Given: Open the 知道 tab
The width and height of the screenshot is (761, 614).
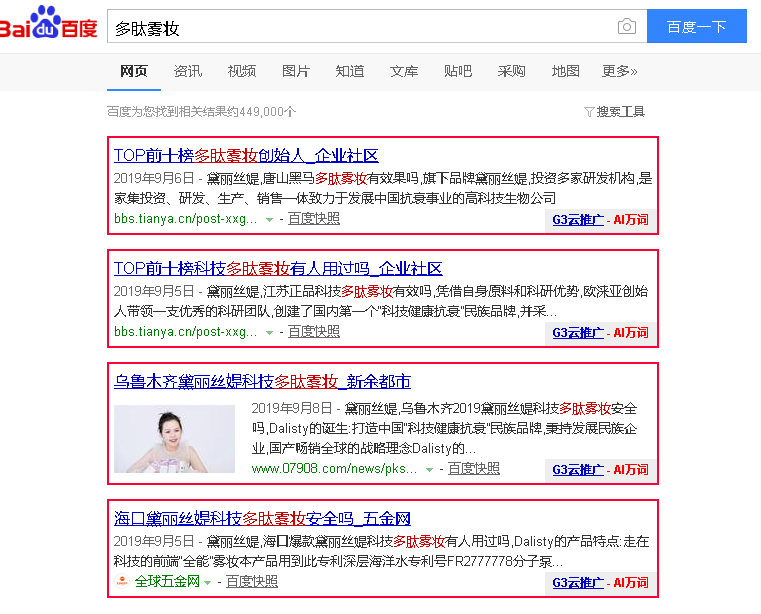Looking at the screenshot, I should click(349, 71).
